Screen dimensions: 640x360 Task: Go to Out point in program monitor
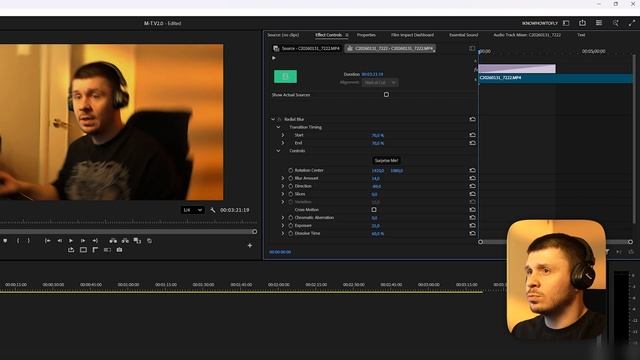[95, 241]
